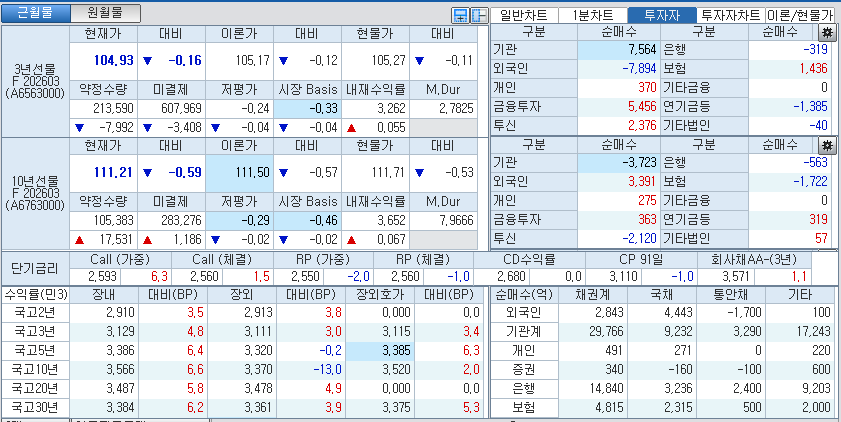
Task: Click the 10-year theoretical price 111.50
Action: point(252,172)
